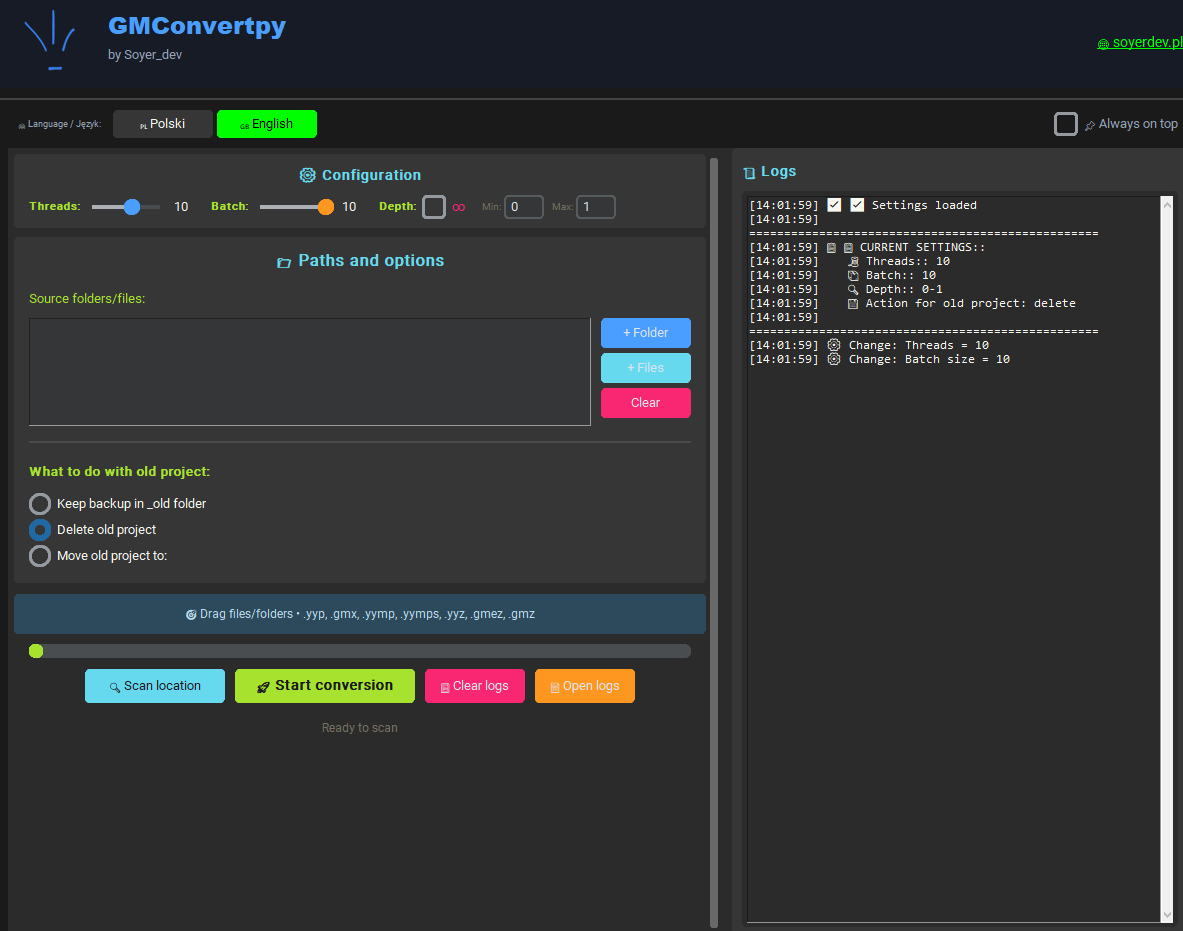This screenshot has height=931, width=1183.
Task: Click the Always on top pin icon
Action: tap(1089, 125)
